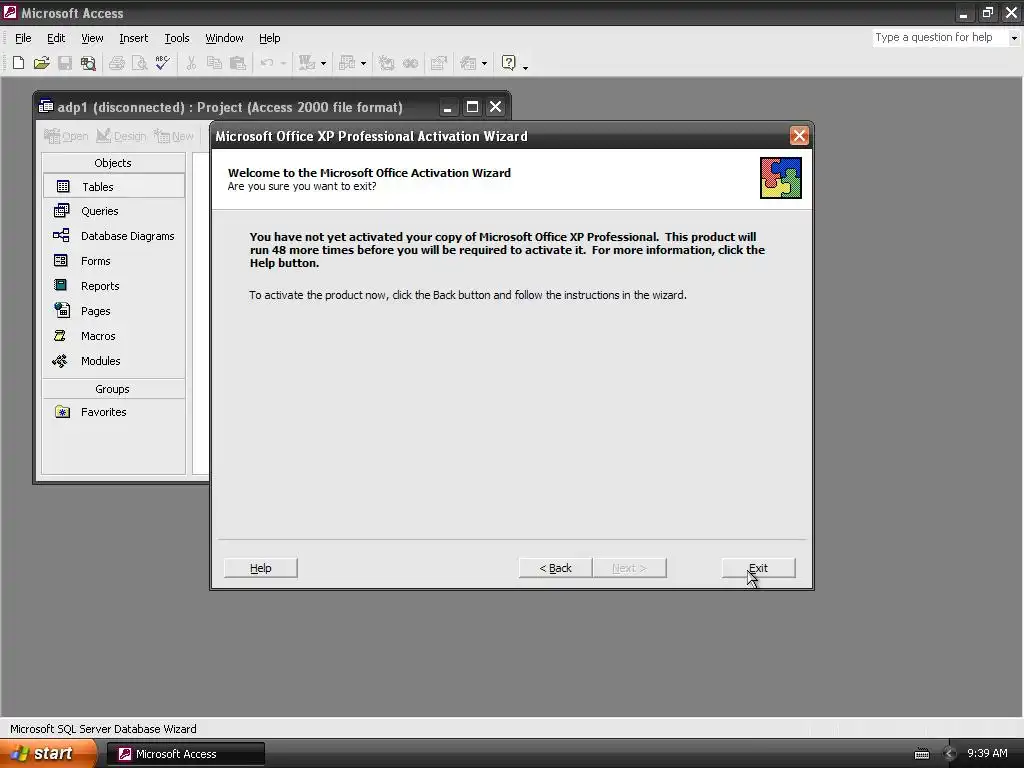Click the Script Editor toolbar icon
The image size is (1024, 768).
tap(410, 63)
